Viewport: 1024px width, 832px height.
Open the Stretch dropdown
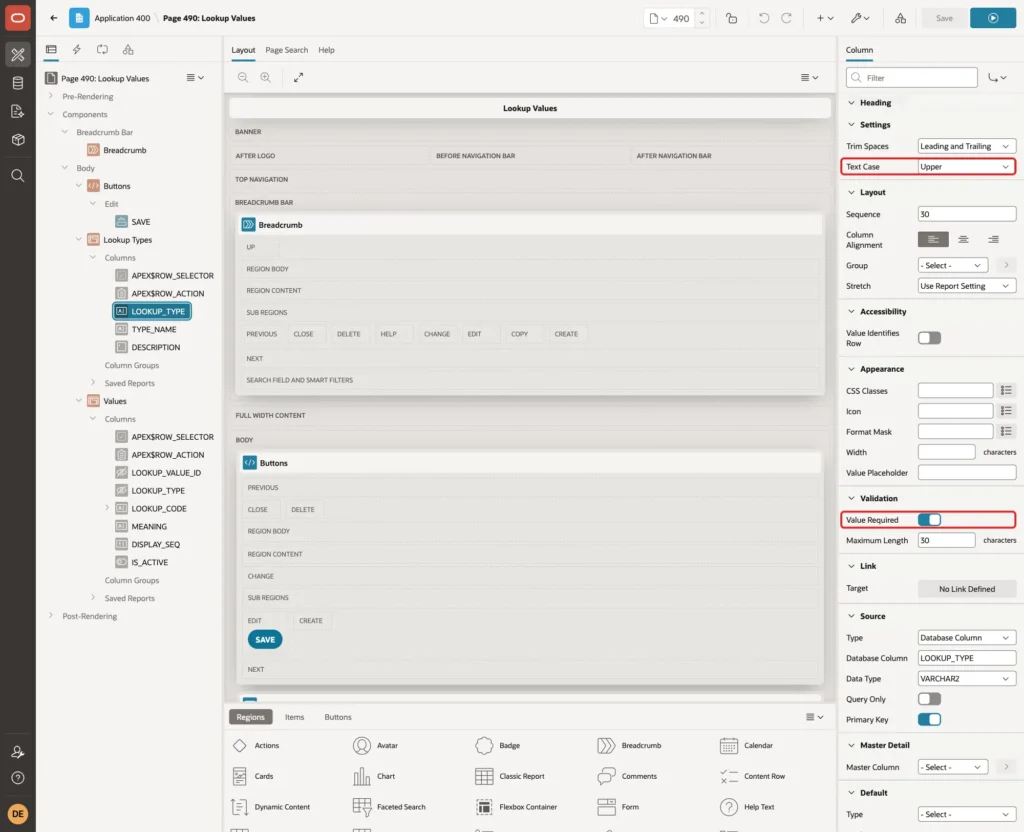point(967,286)
